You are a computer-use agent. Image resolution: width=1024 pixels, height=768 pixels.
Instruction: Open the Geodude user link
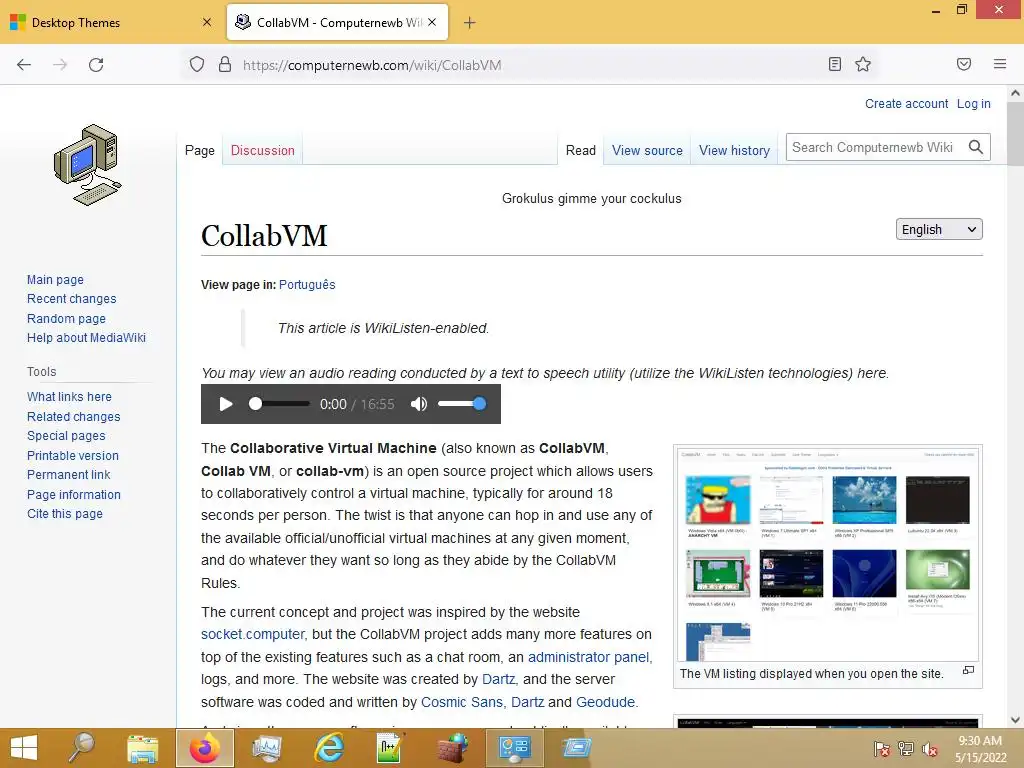pyautogui.click(x=605, y=702)
